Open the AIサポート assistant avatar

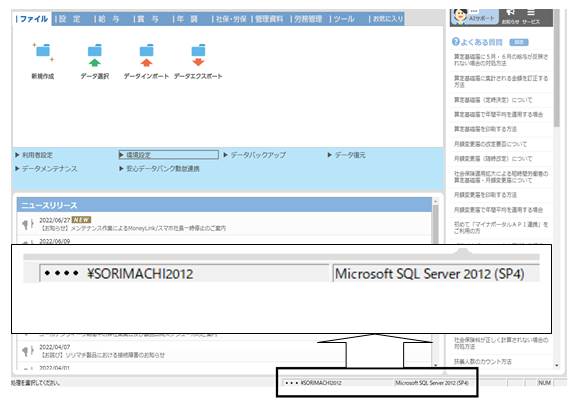tap(460, 16)
